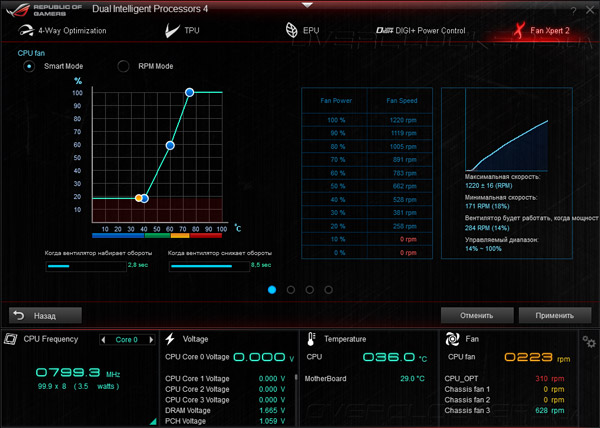Click the EPU leaf icon
600x428 pixels.
tap(292, 30)
